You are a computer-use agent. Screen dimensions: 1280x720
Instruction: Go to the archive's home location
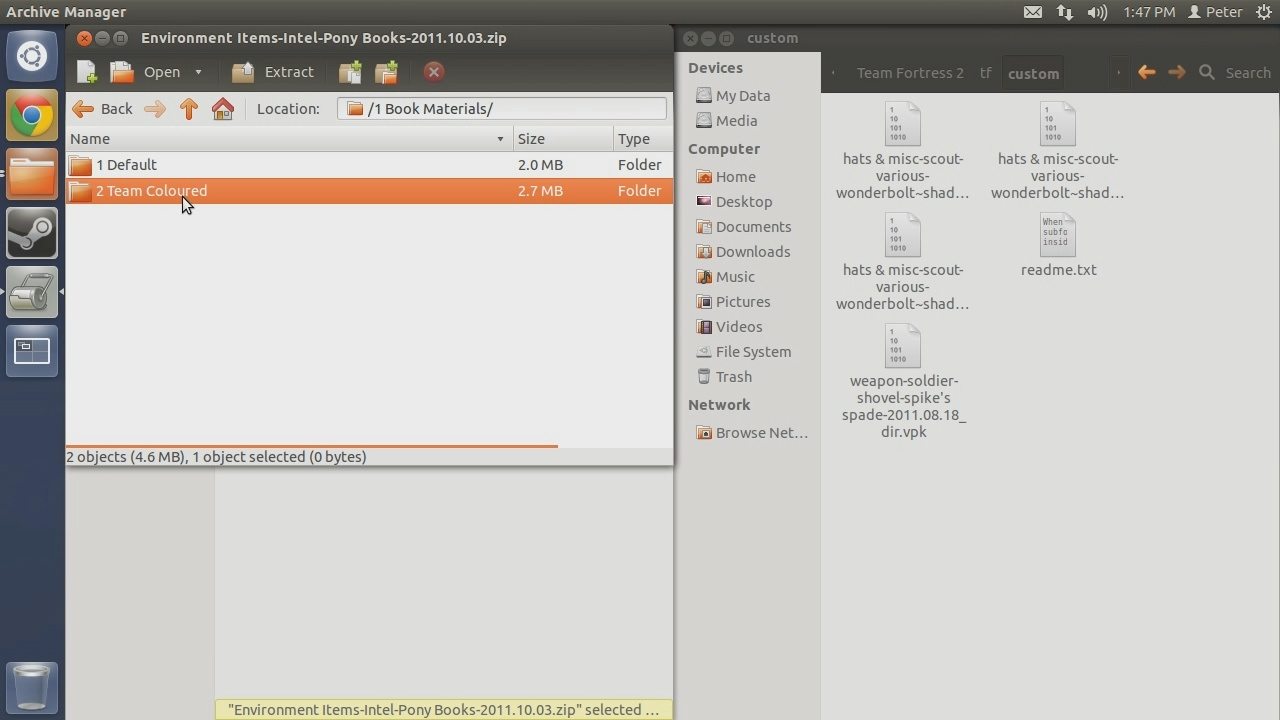[223, 109]
